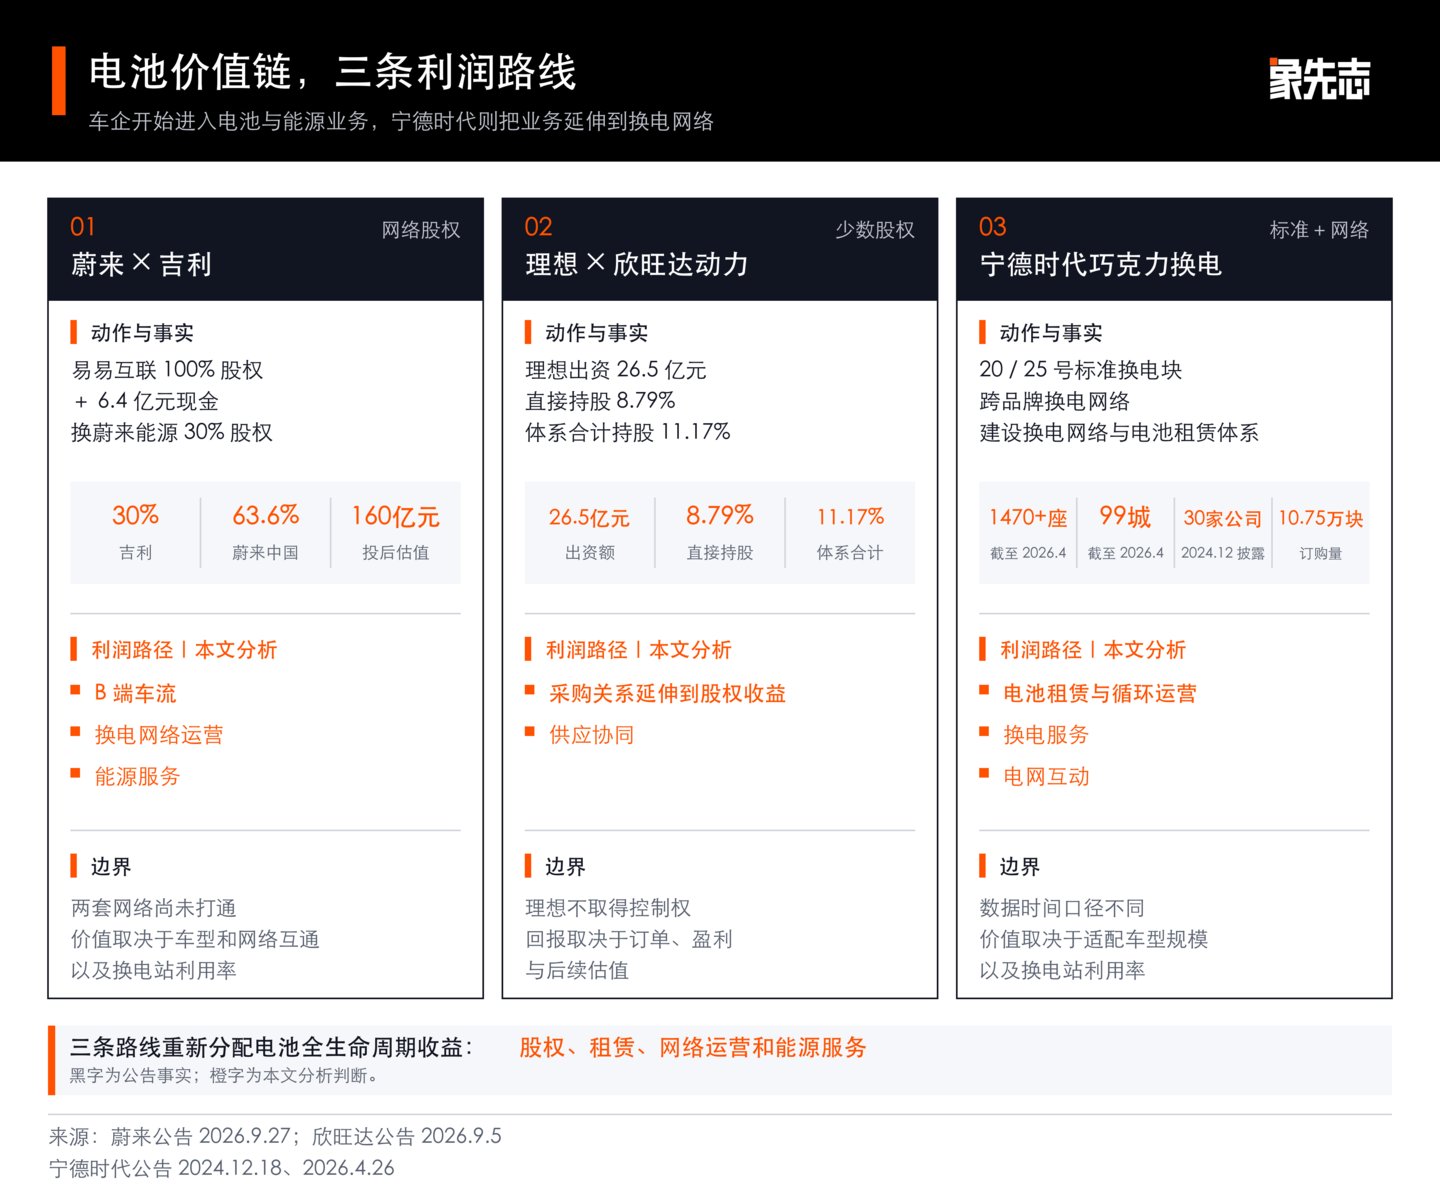The height and width of the screenshot is (1196, 1440).
Task: Click the 30家公司 stat
Action: tap(1223, 533)
